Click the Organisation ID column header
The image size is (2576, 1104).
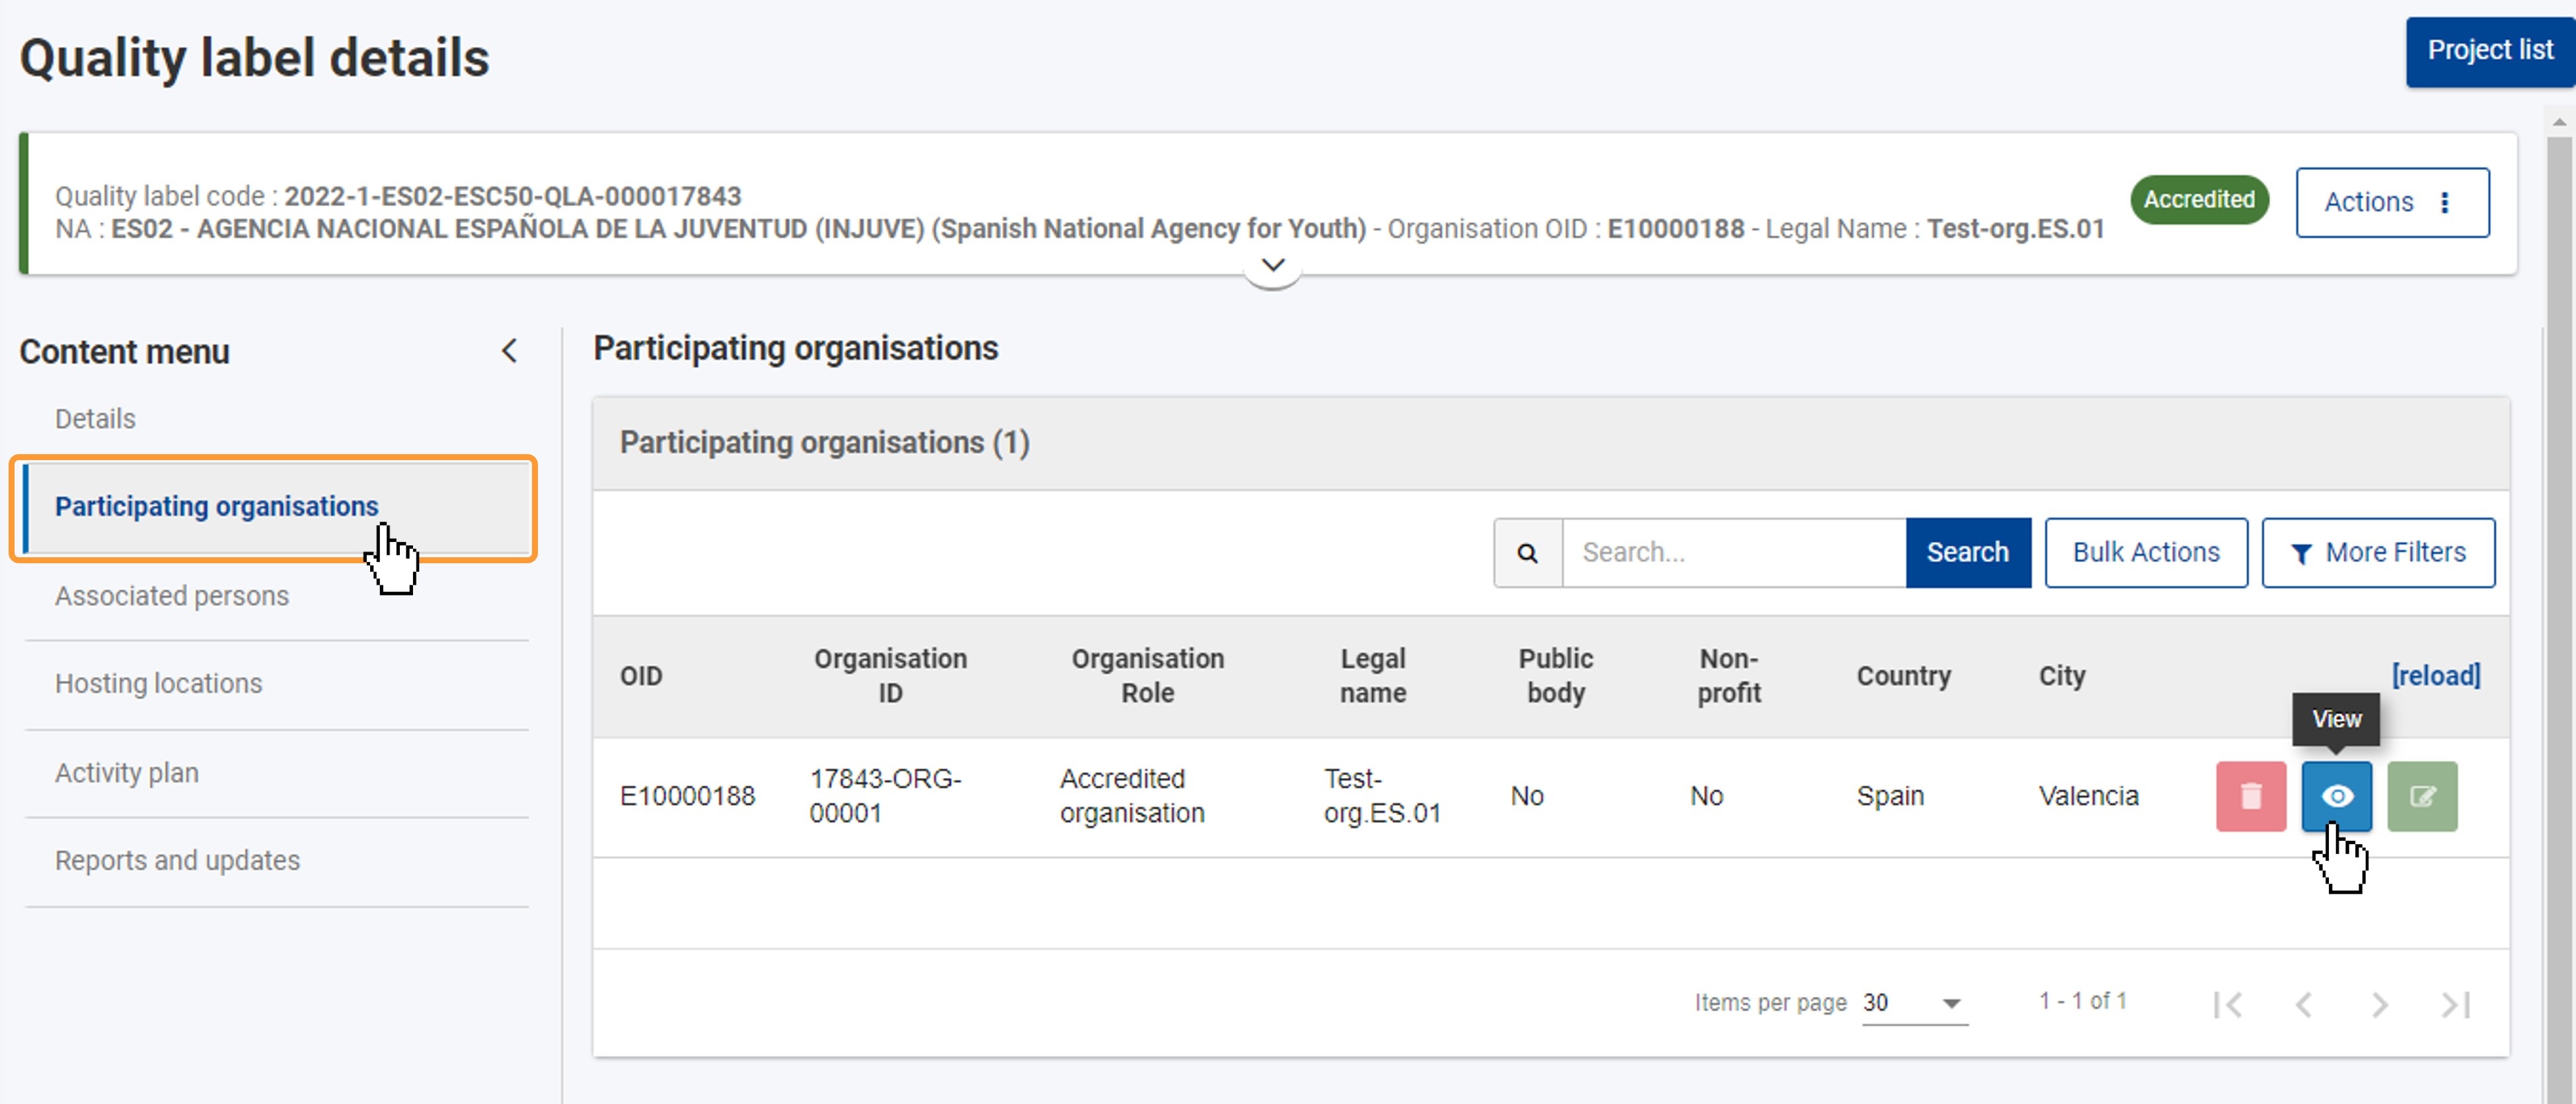(x=890, y=676)
